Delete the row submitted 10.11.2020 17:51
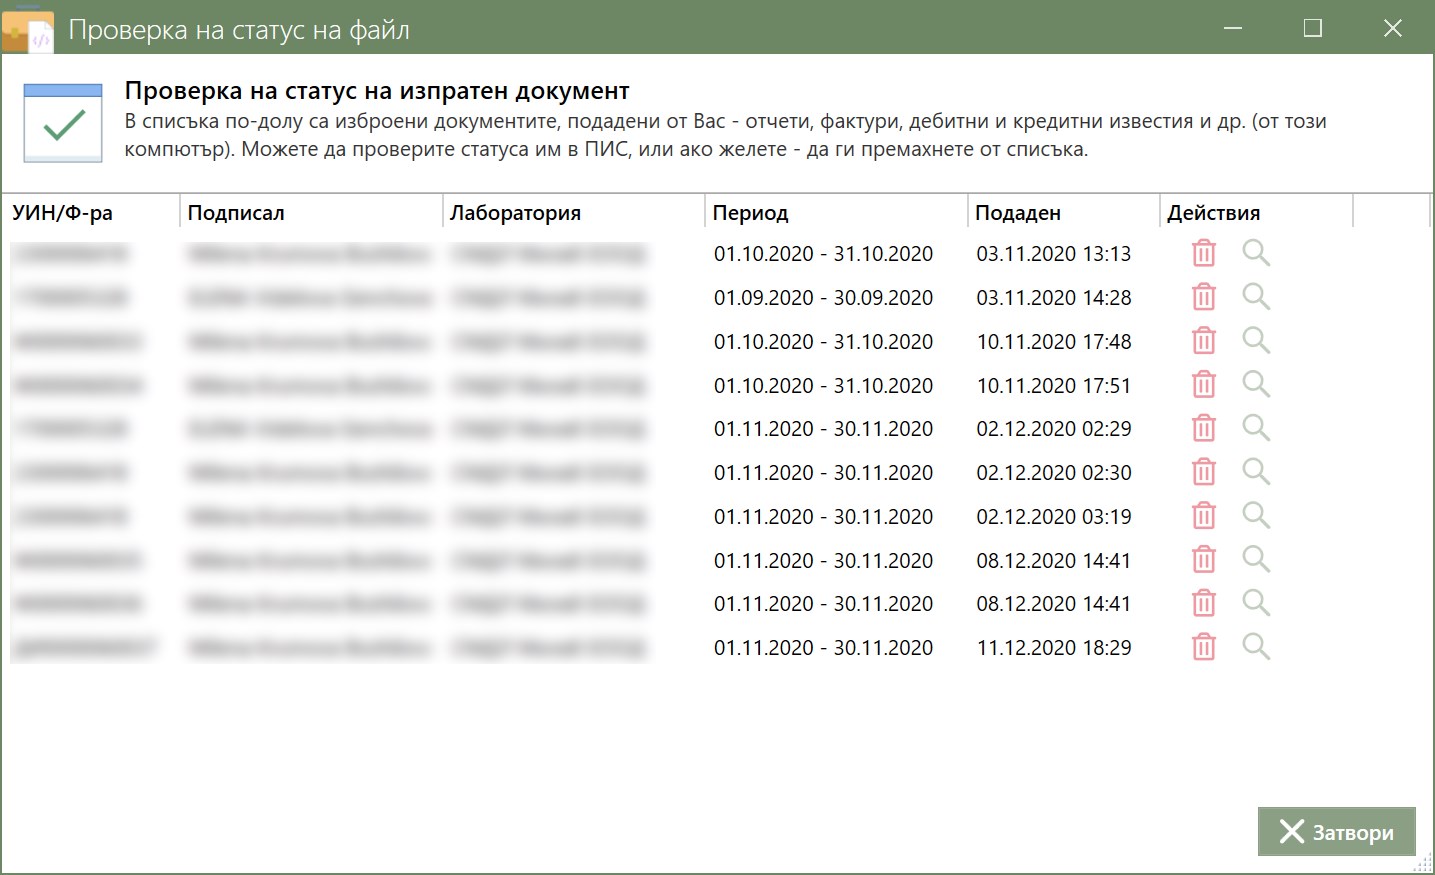1435x875 pixels. [x=1204, y=385]
